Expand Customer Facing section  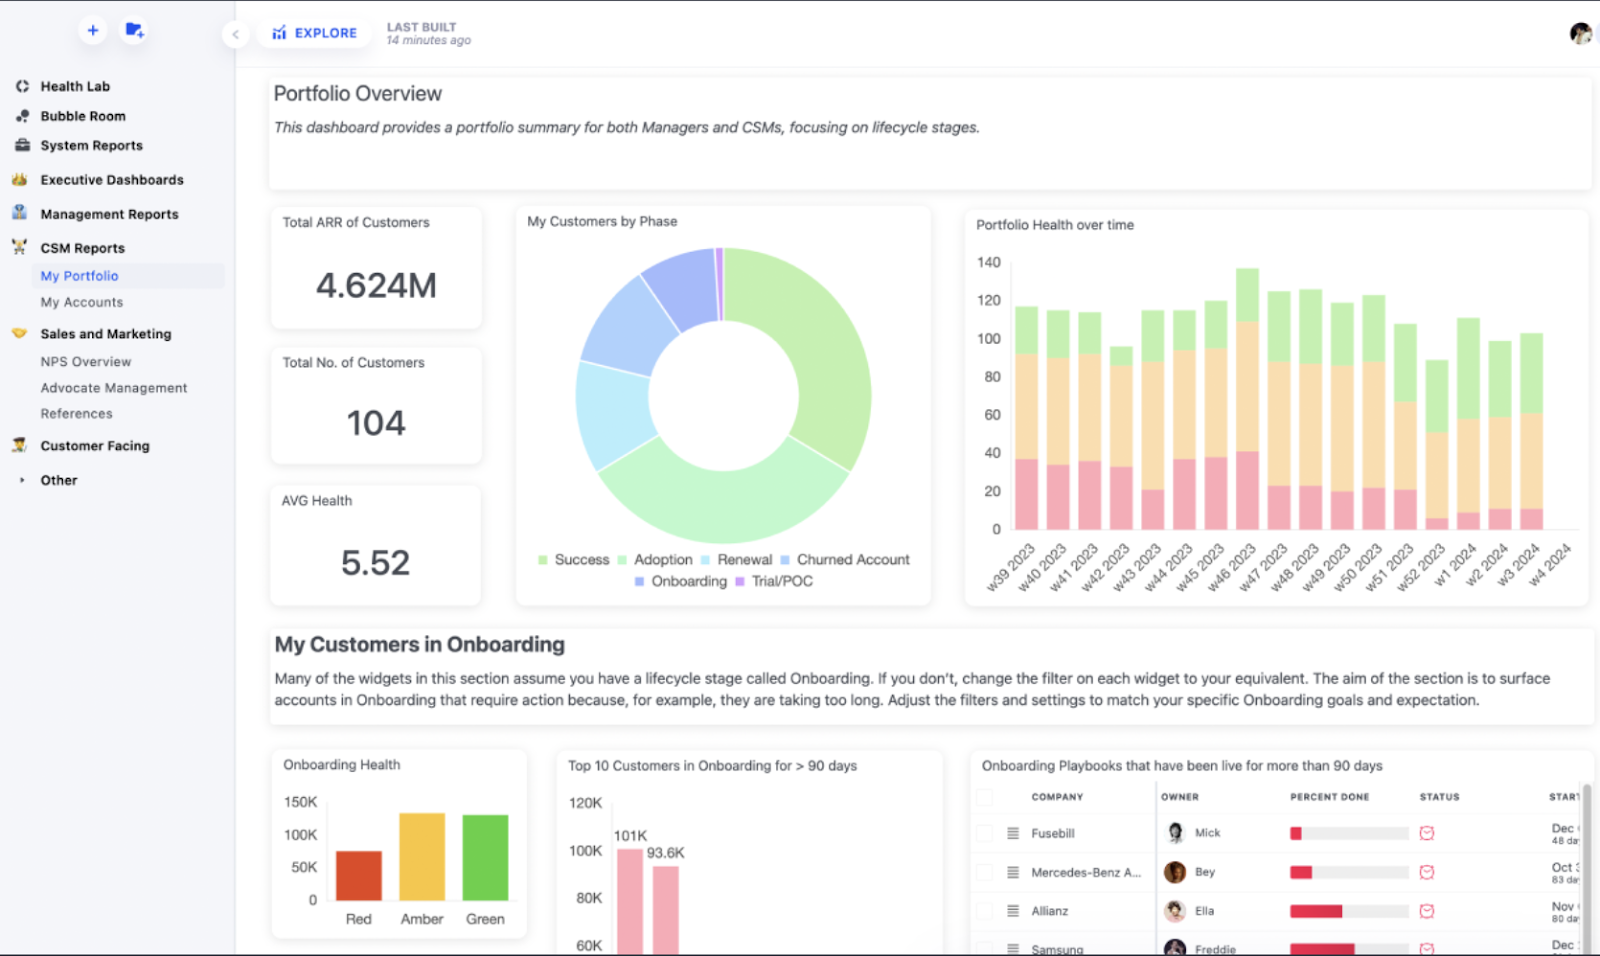tap(95, 446)
